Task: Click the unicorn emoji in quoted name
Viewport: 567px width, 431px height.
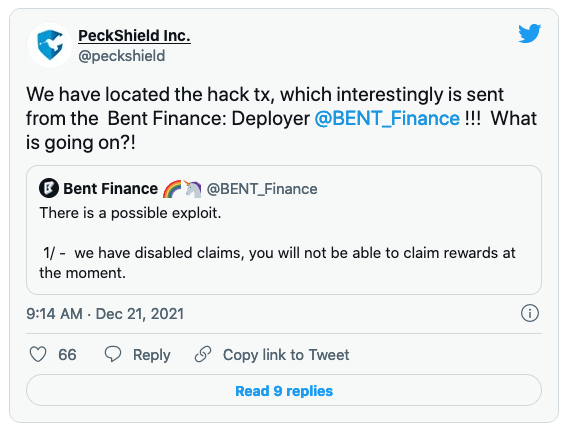Action: pyautogui.click(x=193, y=189)
